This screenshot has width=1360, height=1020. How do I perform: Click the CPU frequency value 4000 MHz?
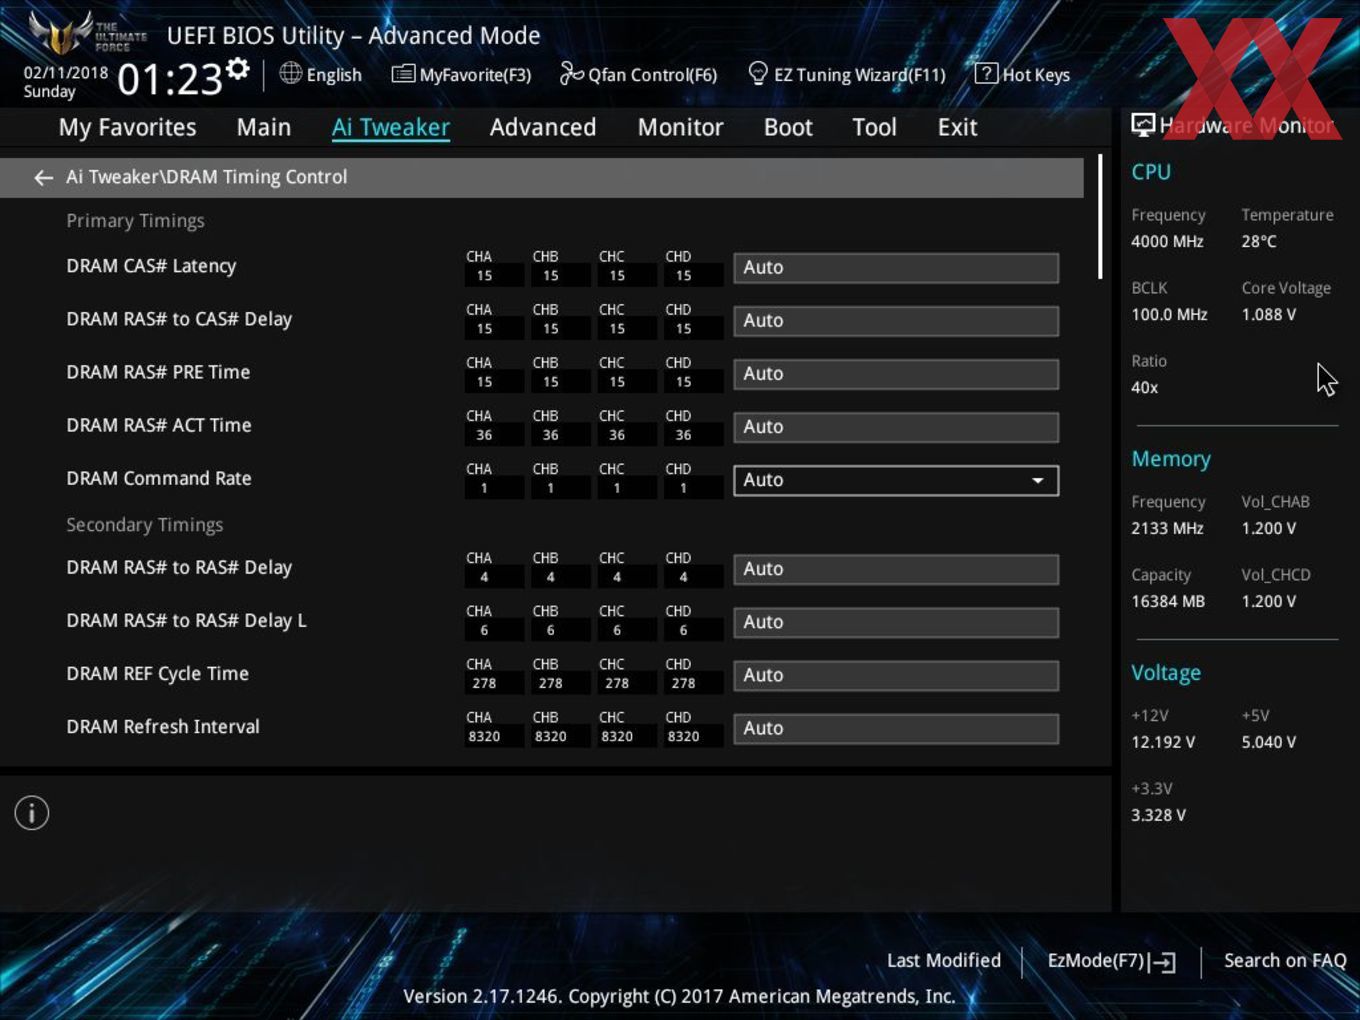pos(1167,241)
